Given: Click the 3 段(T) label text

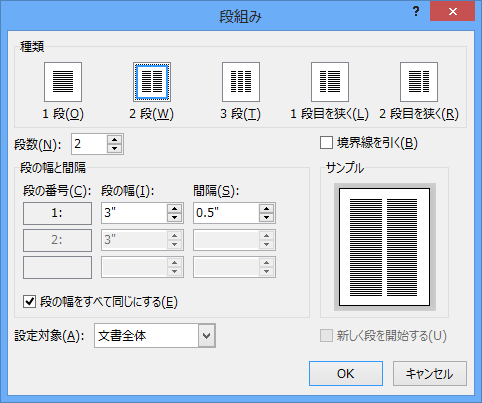Looking at the screenshot, I should coord(240,114).
